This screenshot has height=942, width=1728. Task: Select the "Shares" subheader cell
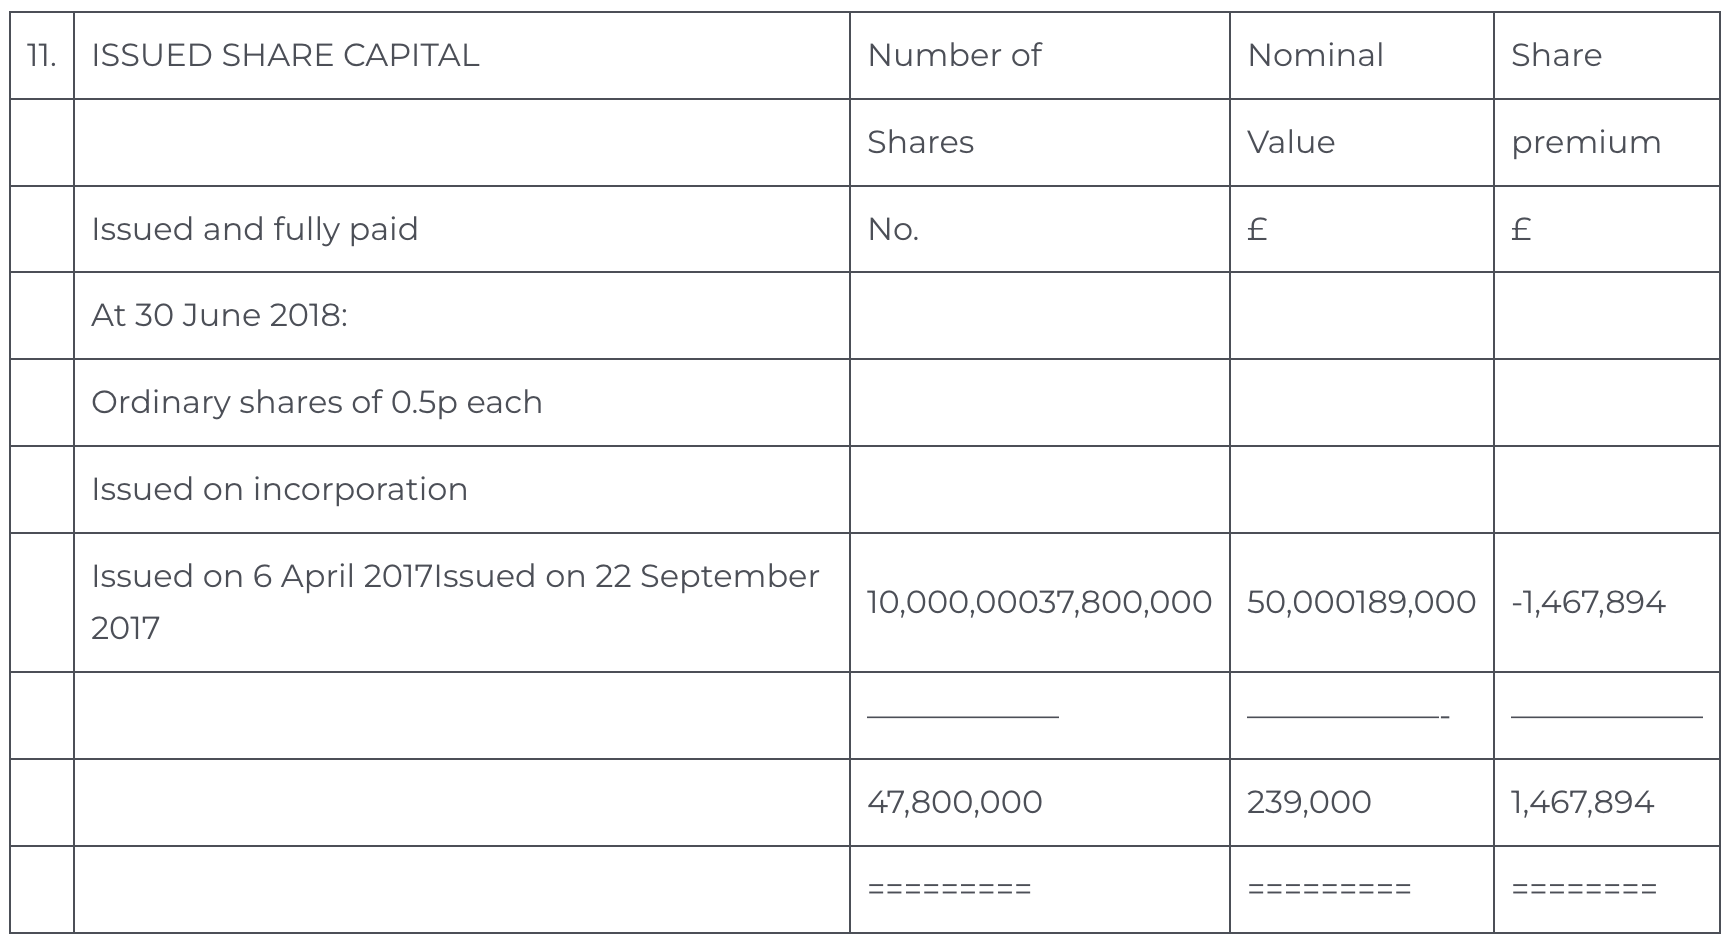click(920, 143)
